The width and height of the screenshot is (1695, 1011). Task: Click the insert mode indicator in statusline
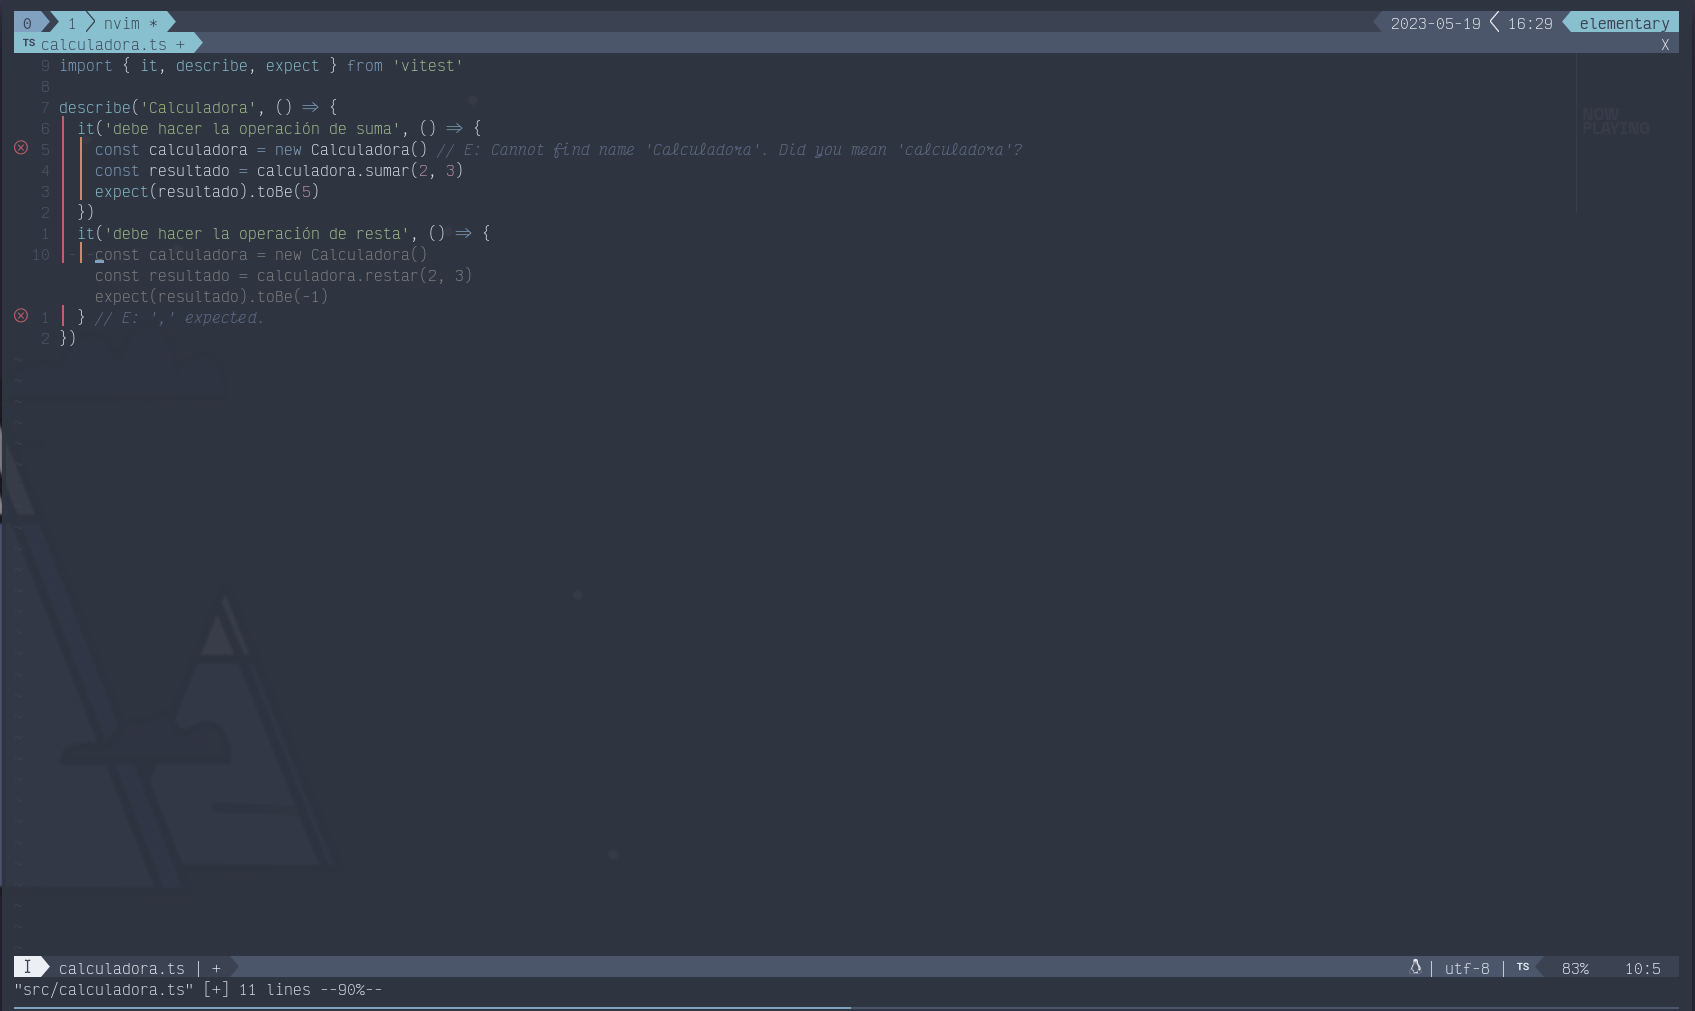tap(28, 967)
